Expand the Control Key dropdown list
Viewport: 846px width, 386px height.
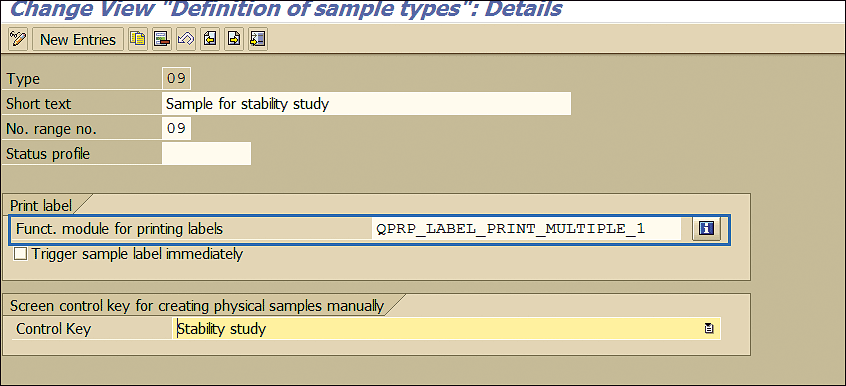(709, 328)
